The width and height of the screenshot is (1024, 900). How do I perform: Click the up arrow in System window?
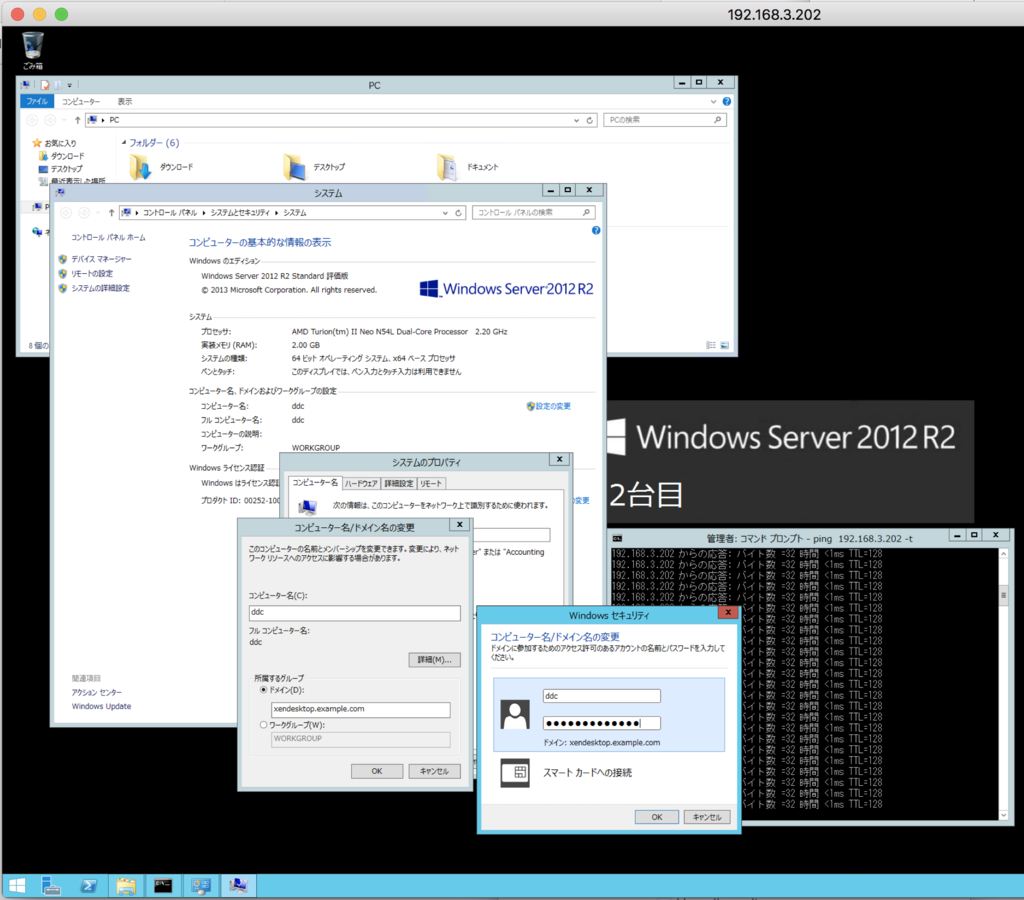point(112,213)
